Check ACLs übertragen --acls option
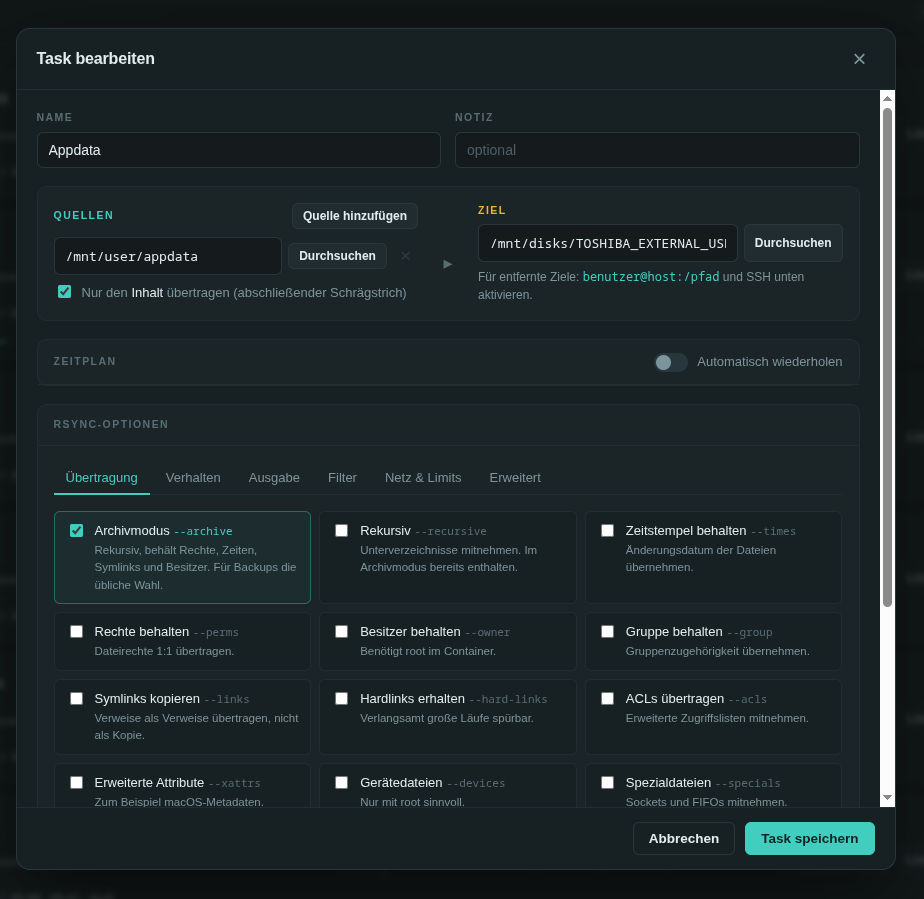 [x=608, y=699]
